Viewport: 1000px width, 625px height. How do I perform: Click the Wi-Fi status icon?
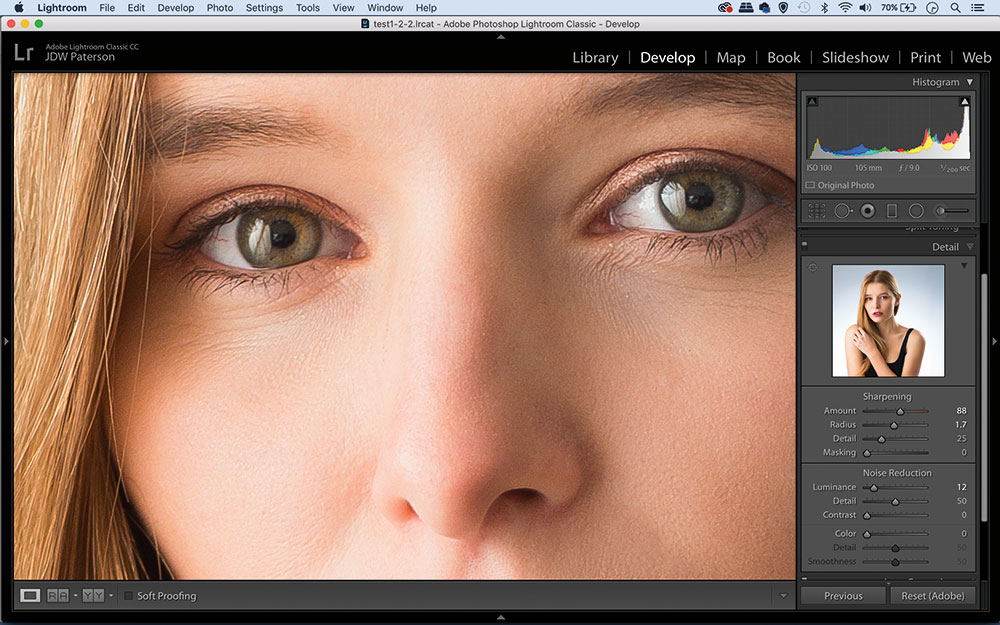pos(845,8)
